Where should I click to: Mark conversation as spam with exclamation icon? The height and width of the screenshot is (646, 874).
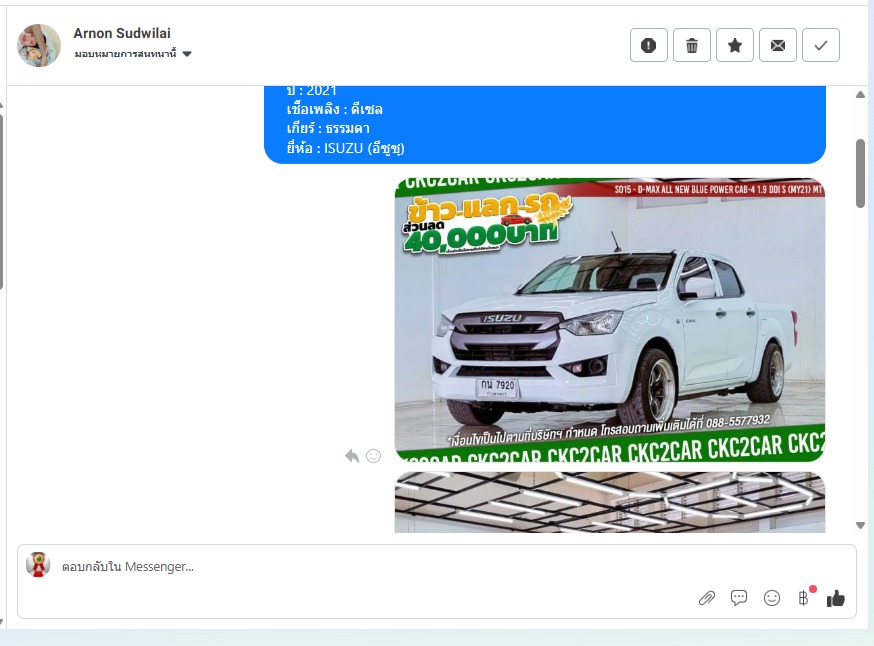click(648, 45)
